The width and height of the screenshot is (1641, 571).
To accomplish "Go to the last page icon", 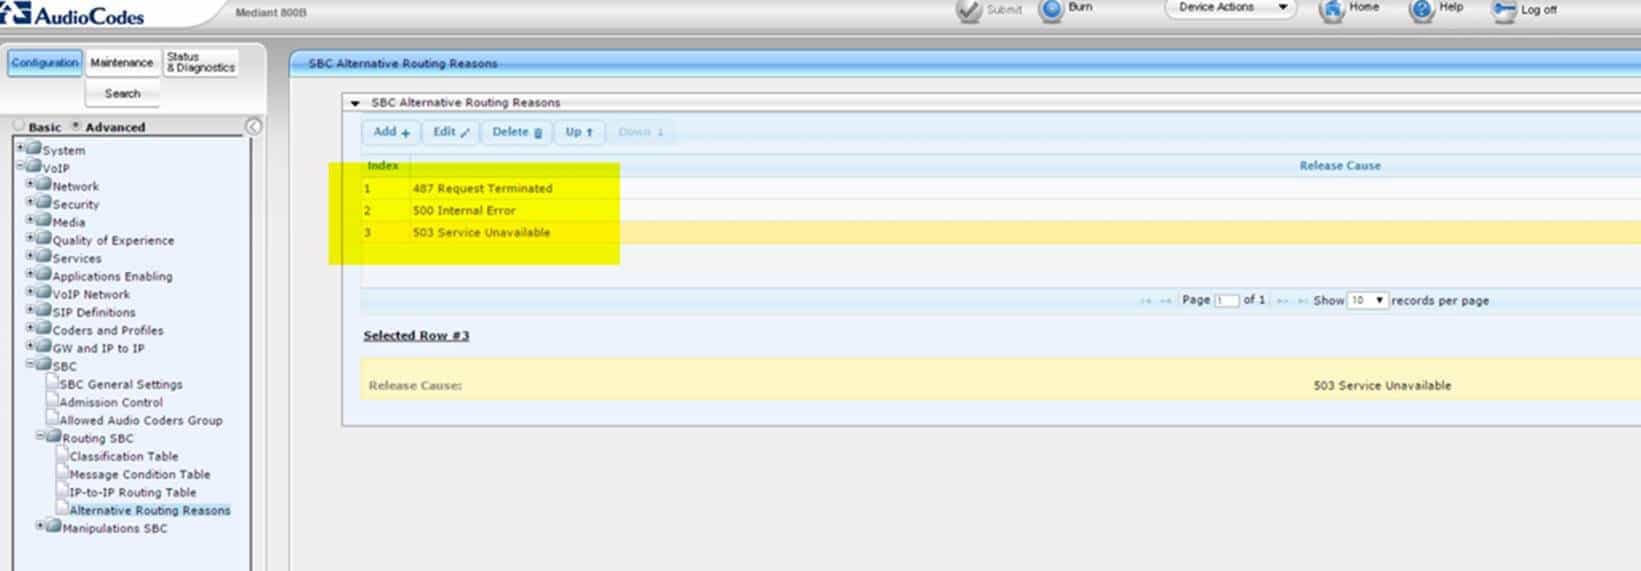I will pyautogui.click(x=1303, y=301).
